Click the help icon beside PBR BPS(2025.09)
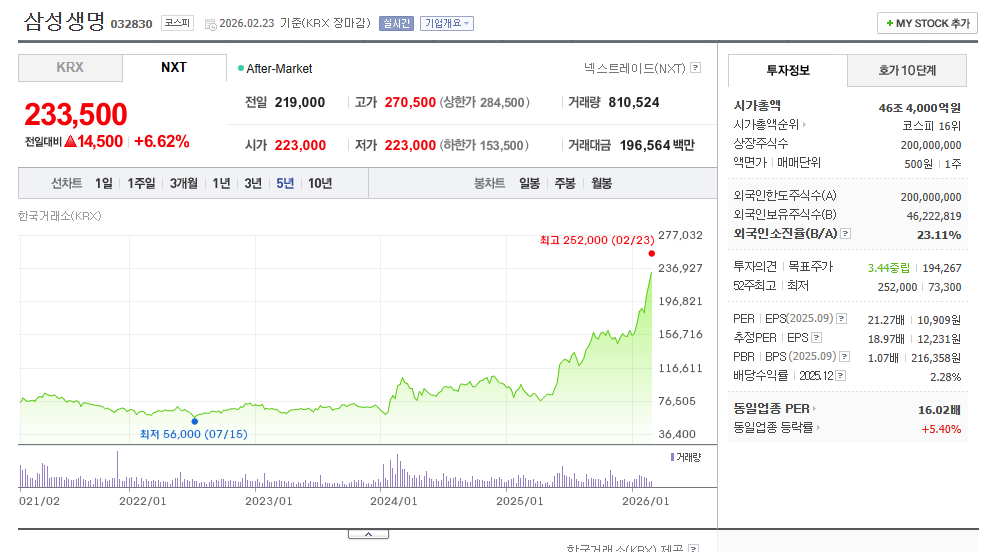 (844, 357)
